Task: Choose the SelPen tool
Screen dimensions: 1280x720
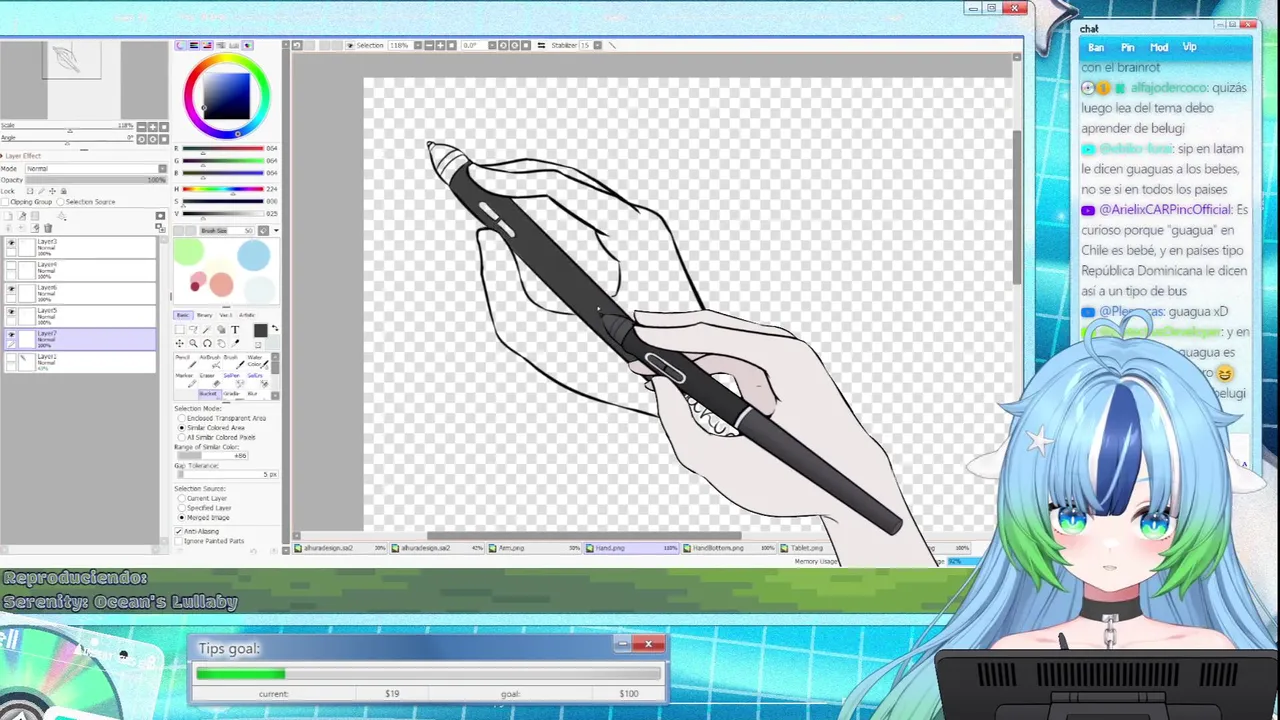Action: (234, 381)
